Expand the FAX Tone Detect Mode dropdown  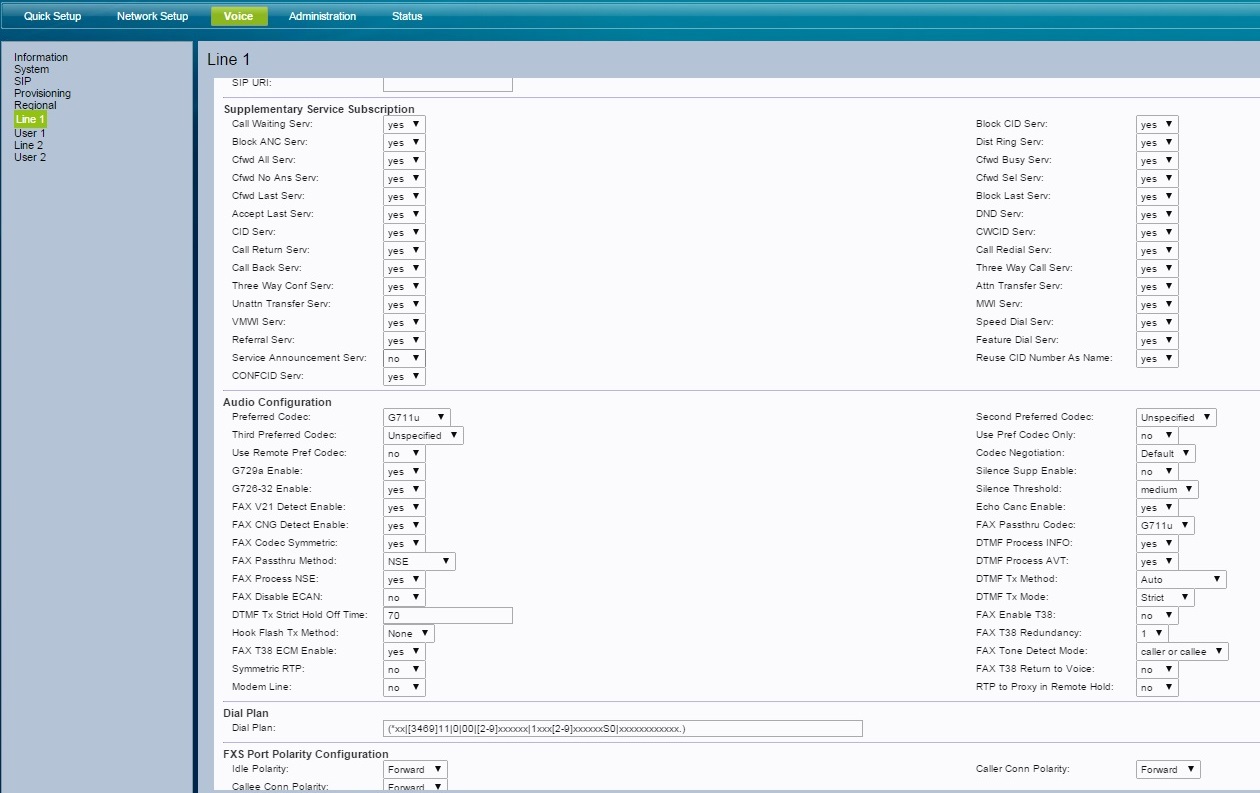point(1182,651)
